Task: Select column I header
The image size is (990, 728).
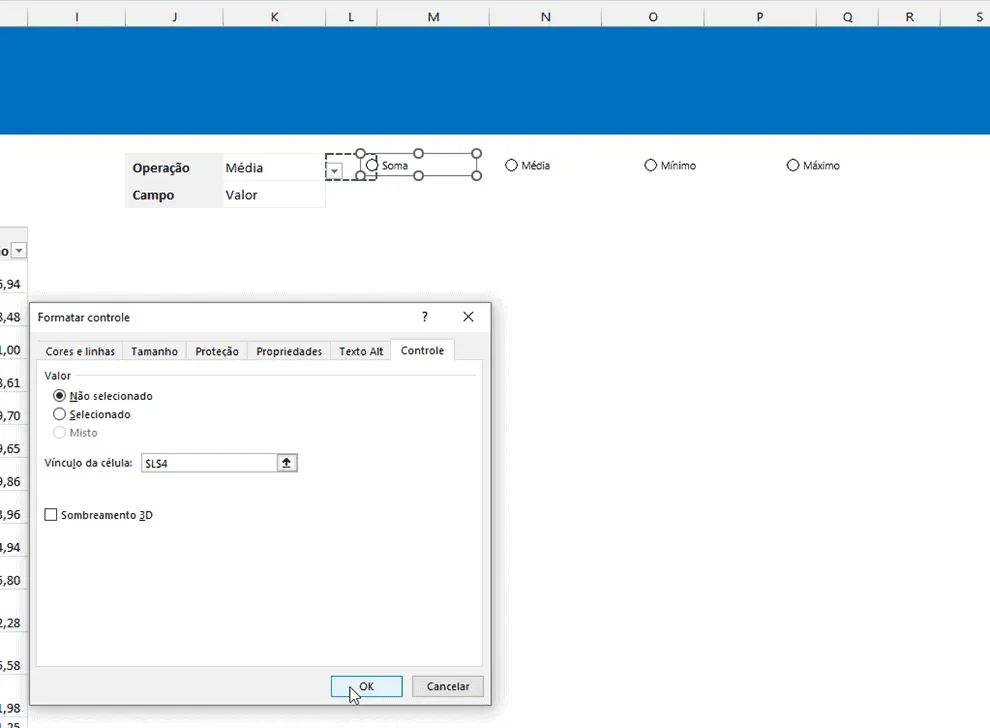Action: [x=76, y=17]
